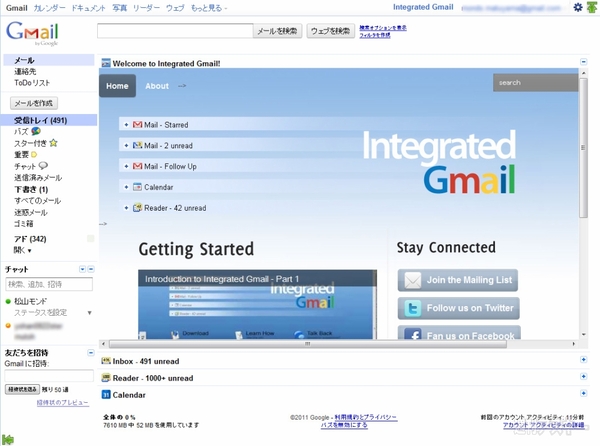Click the chat bubble icon beside チャット
Image resolution: width=600 pixels, height=446 pixels.
[43, 166]
